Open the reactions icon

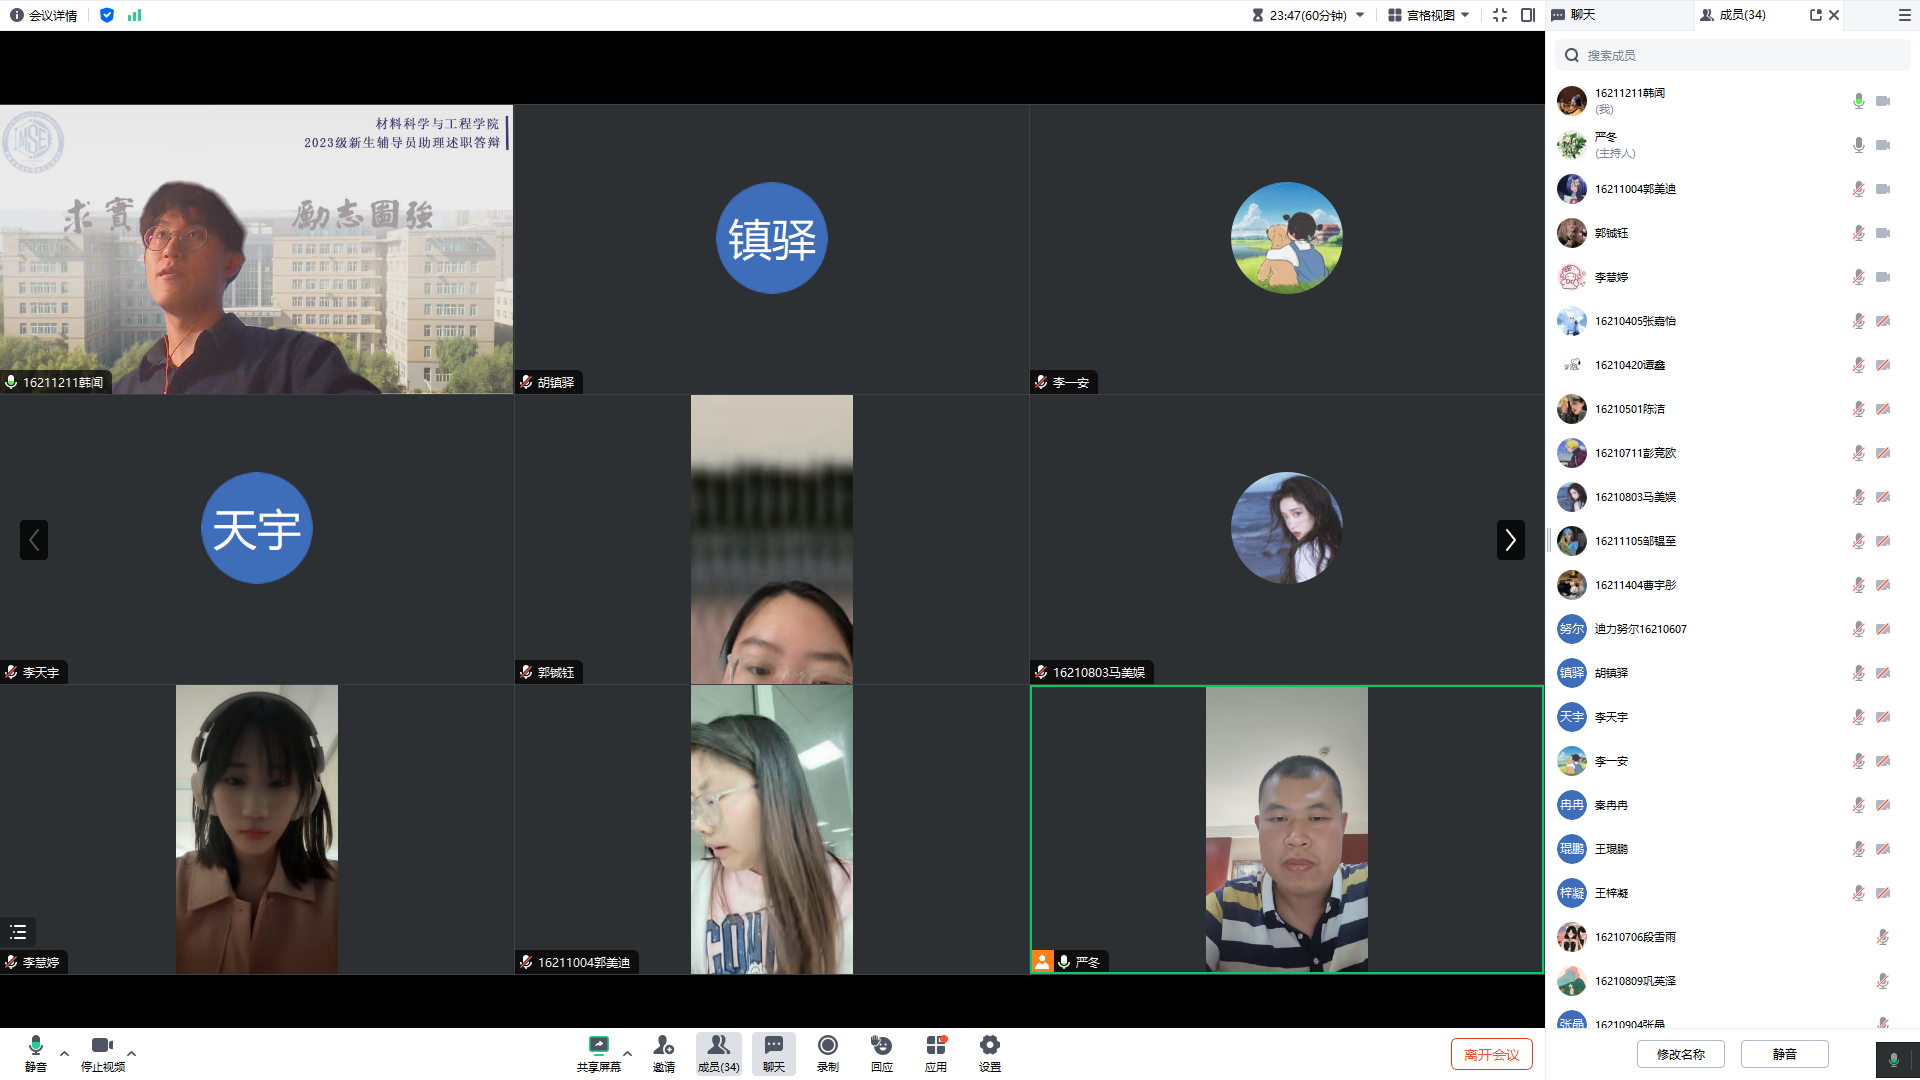pos(881,1046)
